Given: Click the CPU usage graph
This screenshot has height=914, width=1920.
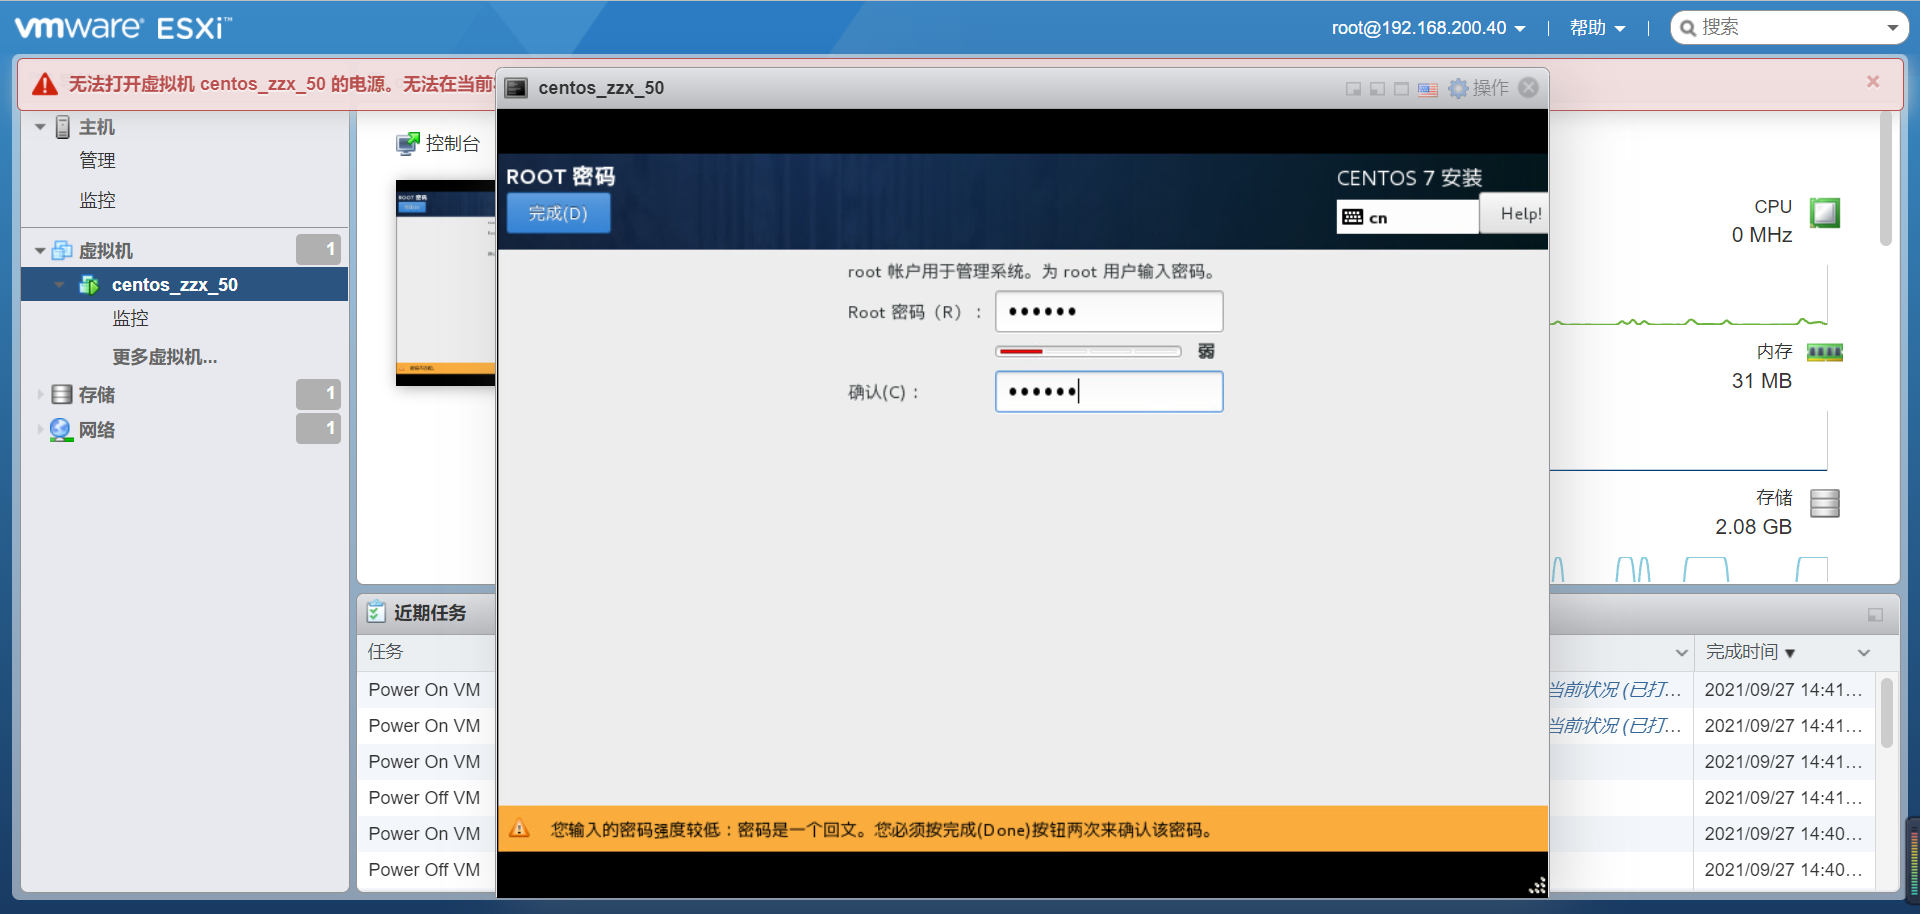Looking at the screenshot, I should 1688,296.
